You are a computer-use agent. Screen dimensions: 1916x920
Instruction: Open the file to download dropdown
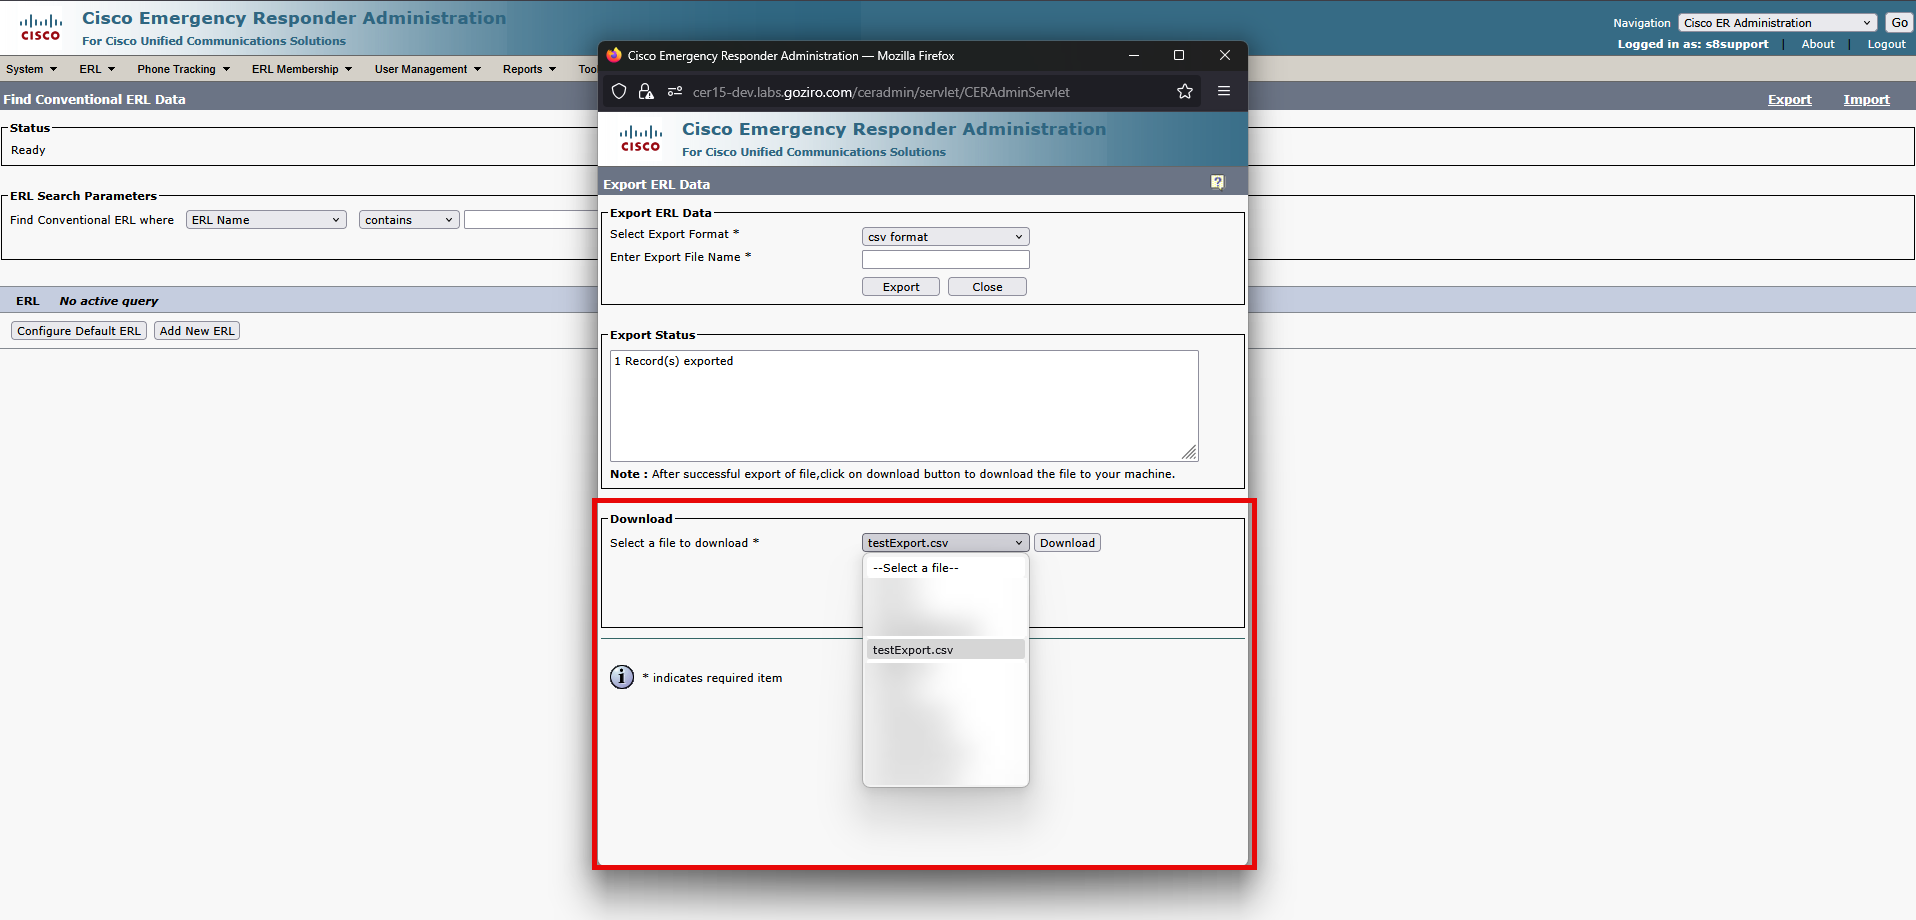coord(945,543)
